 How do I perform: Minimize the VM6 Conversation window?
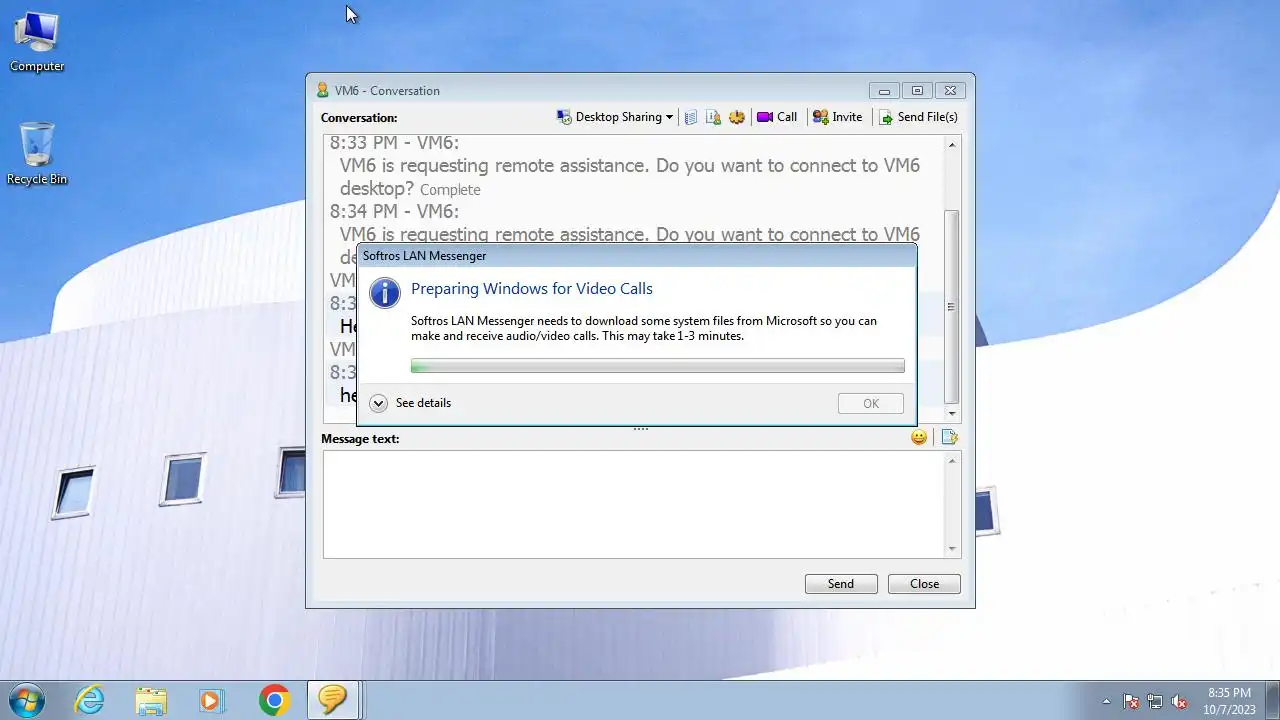tap(884, 90)
